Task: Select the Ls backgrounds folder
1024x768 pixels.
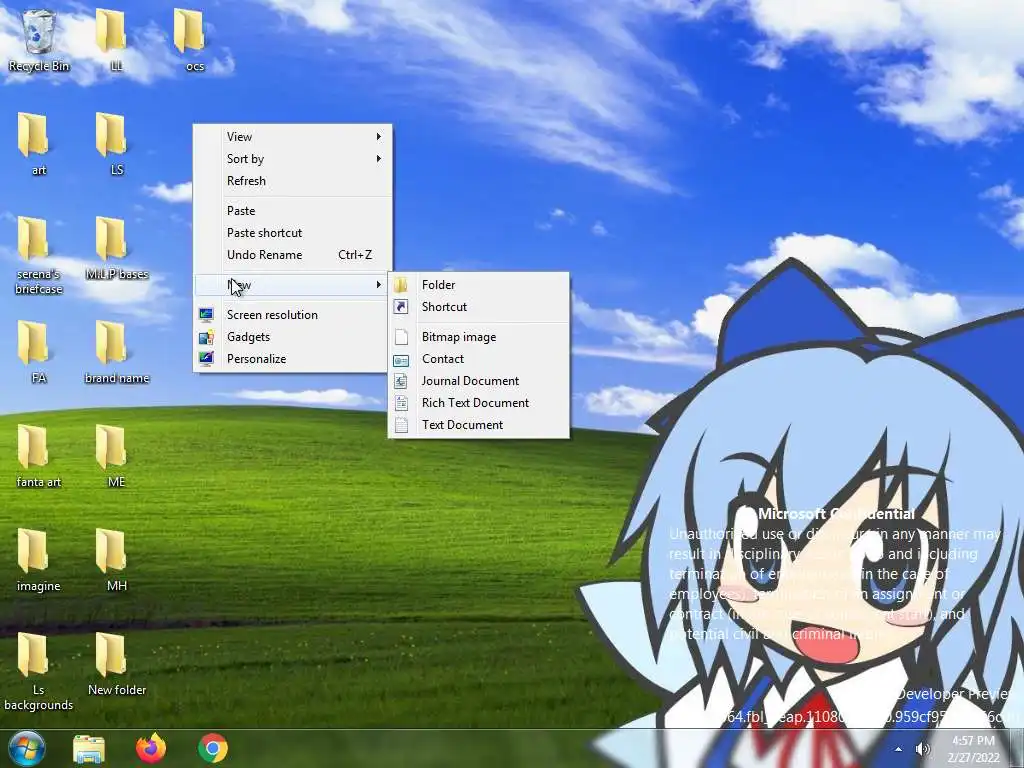Action: [x=39, y=671]
